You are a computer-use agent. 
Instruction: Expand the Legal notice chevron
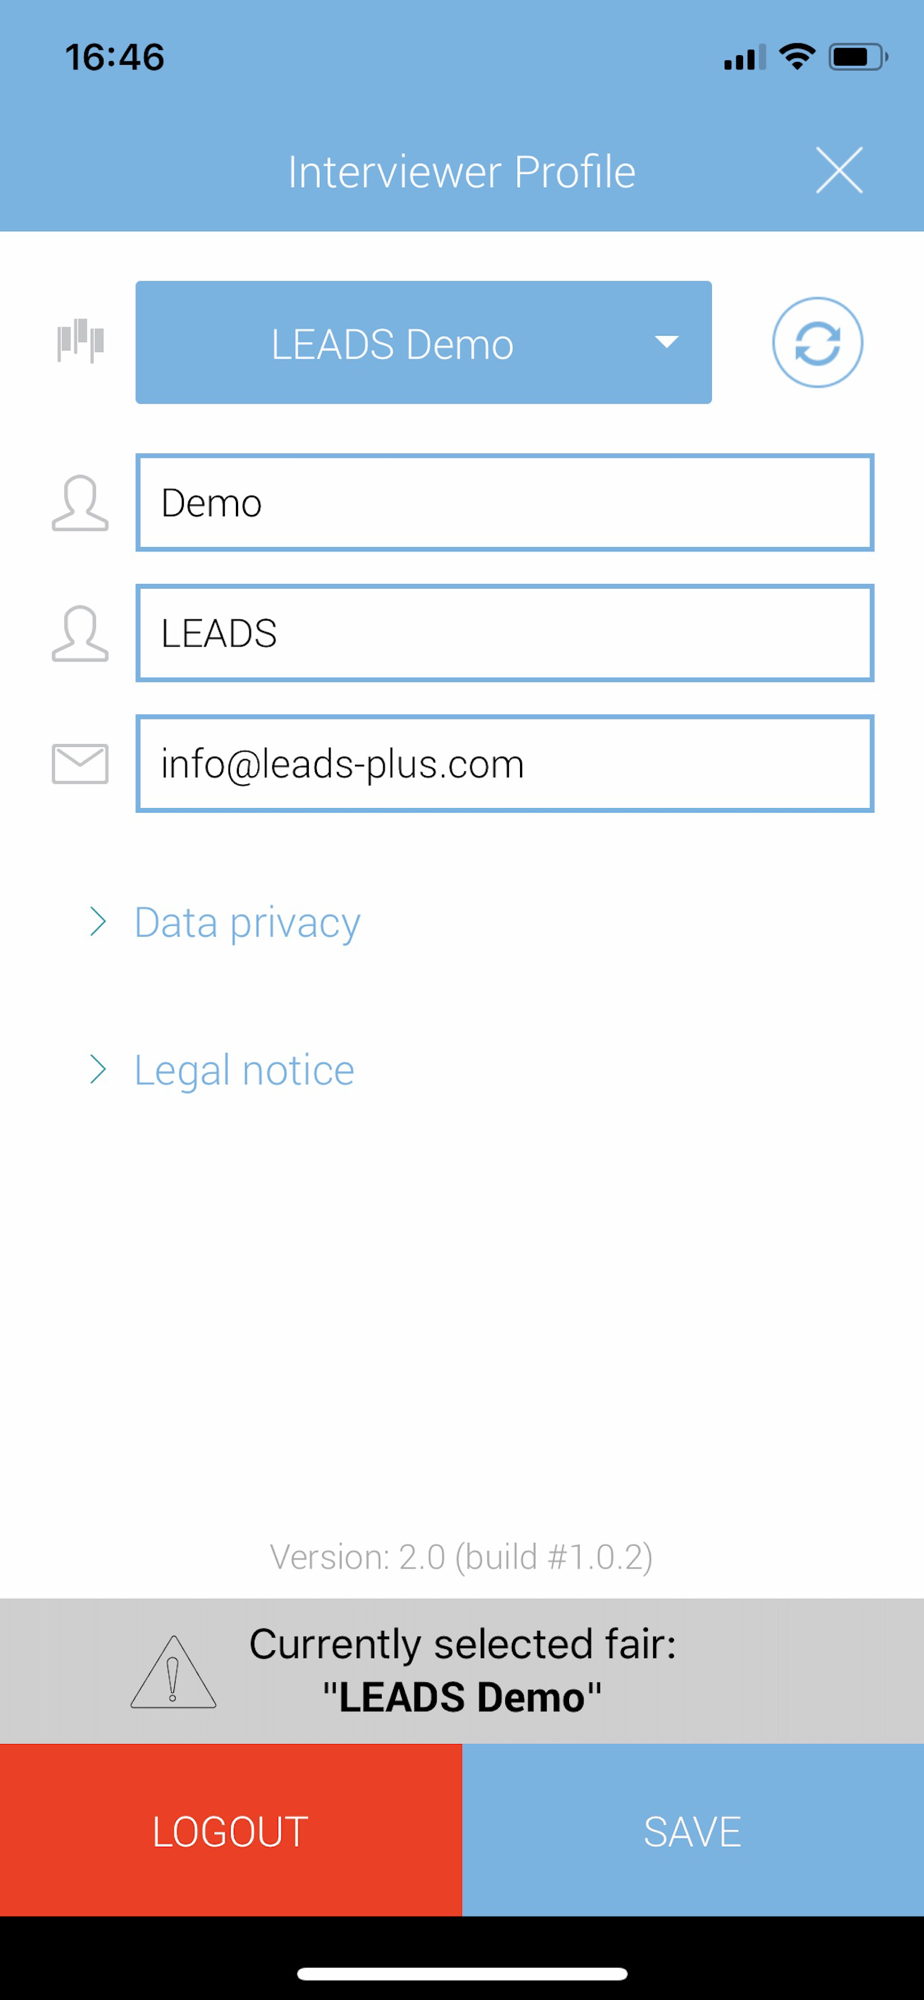pos(98,1069)
